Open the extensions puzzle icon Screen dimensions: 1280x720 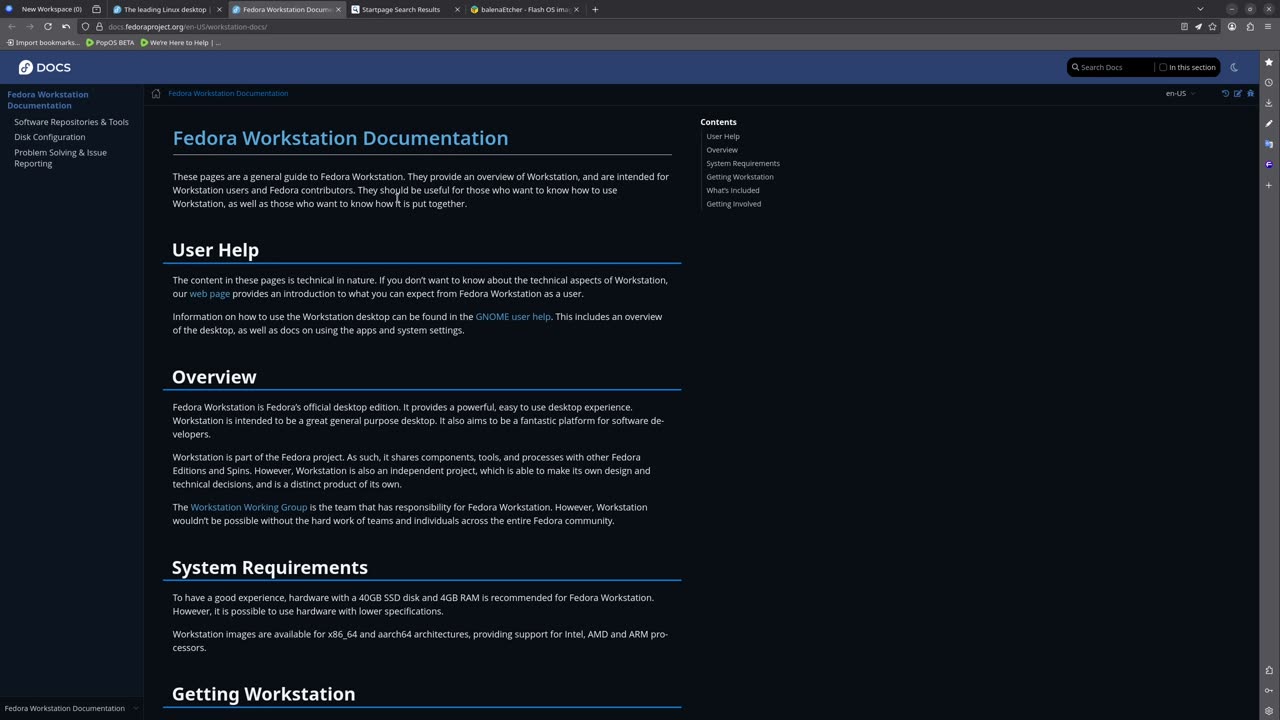1250,26
